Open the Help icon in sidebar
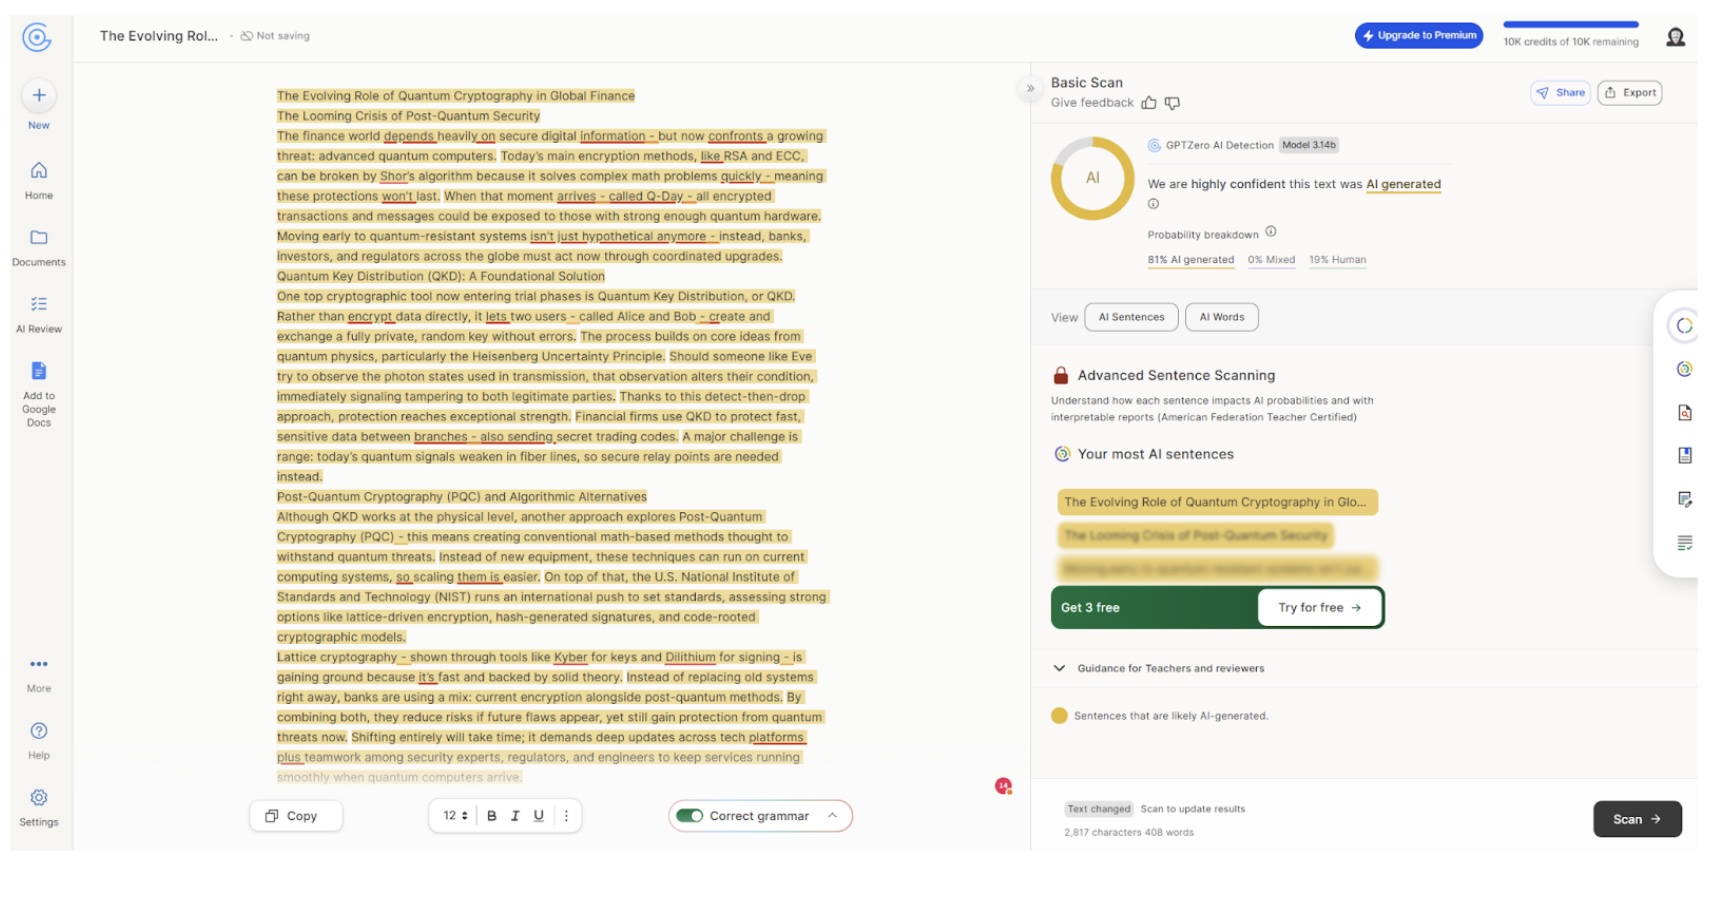This screenshot has height=916, width=1714. click(x=39, y=731)
